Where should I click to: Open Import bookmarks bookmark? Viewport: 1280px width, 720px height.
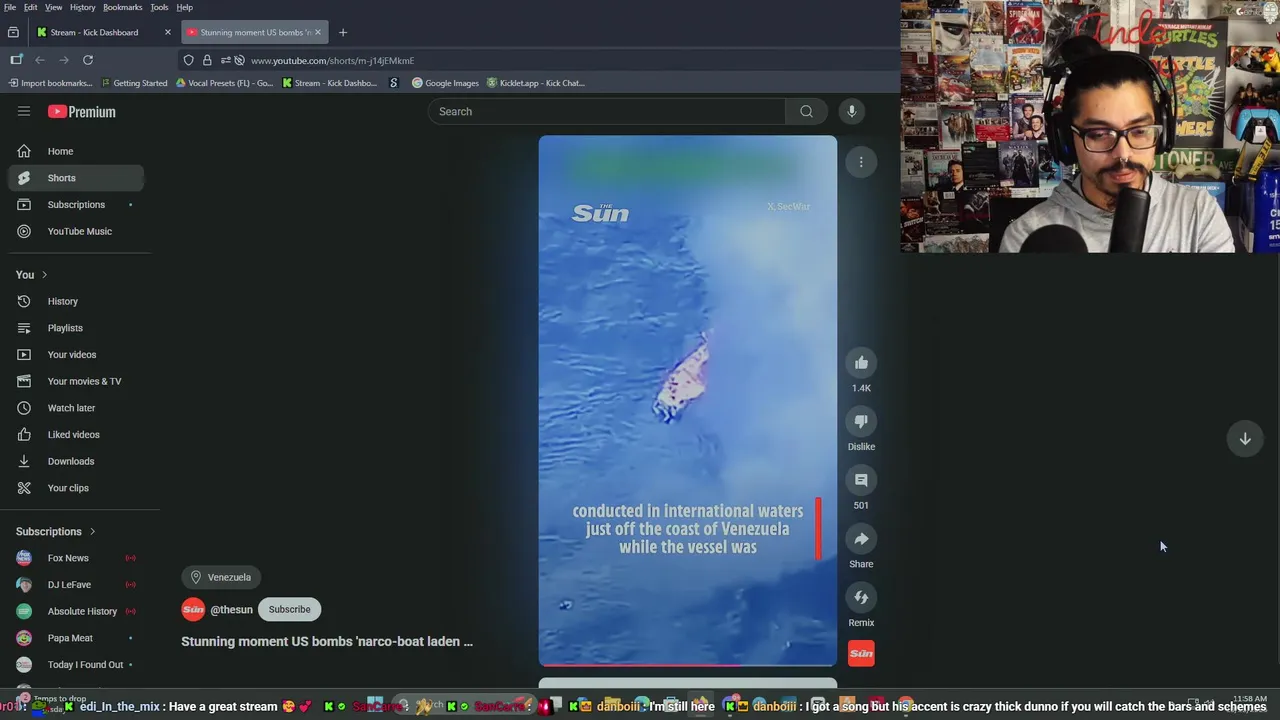[x=50, y=83]
